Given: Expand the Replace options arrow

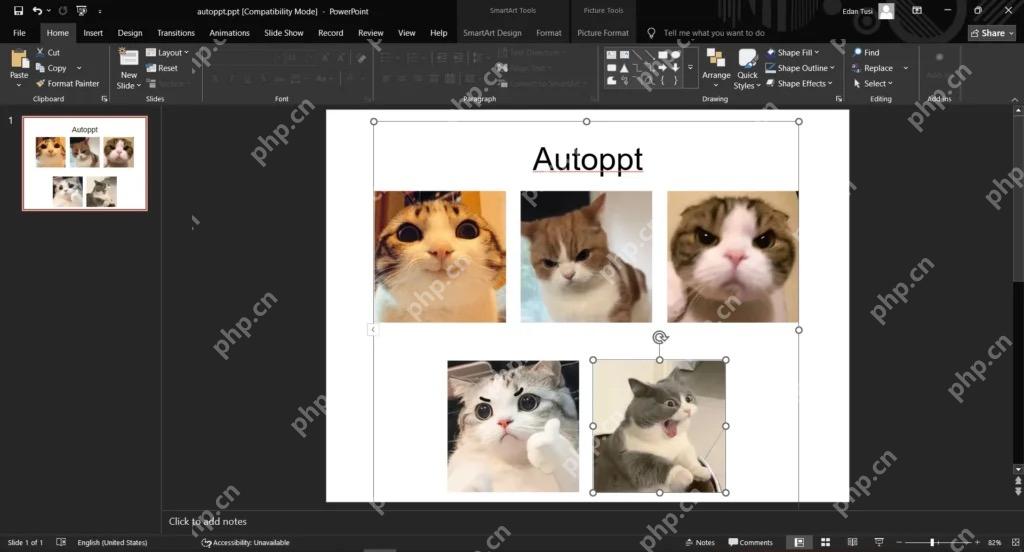Looking at the screenshot, I should point(905,68).
